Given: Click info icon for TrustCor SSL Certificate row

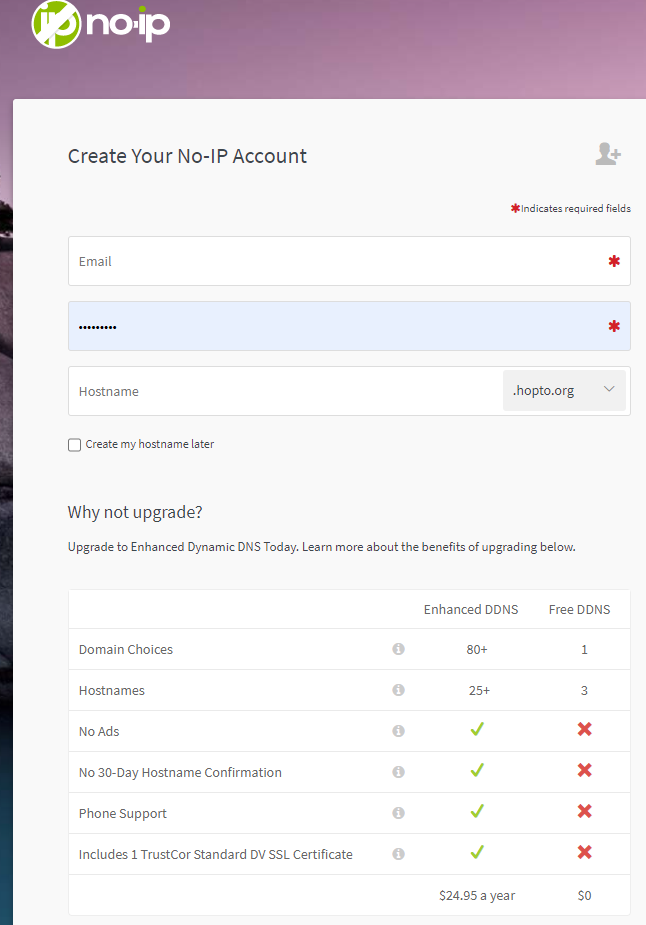Looking at the screenshot, I should (x=399, y=854).
